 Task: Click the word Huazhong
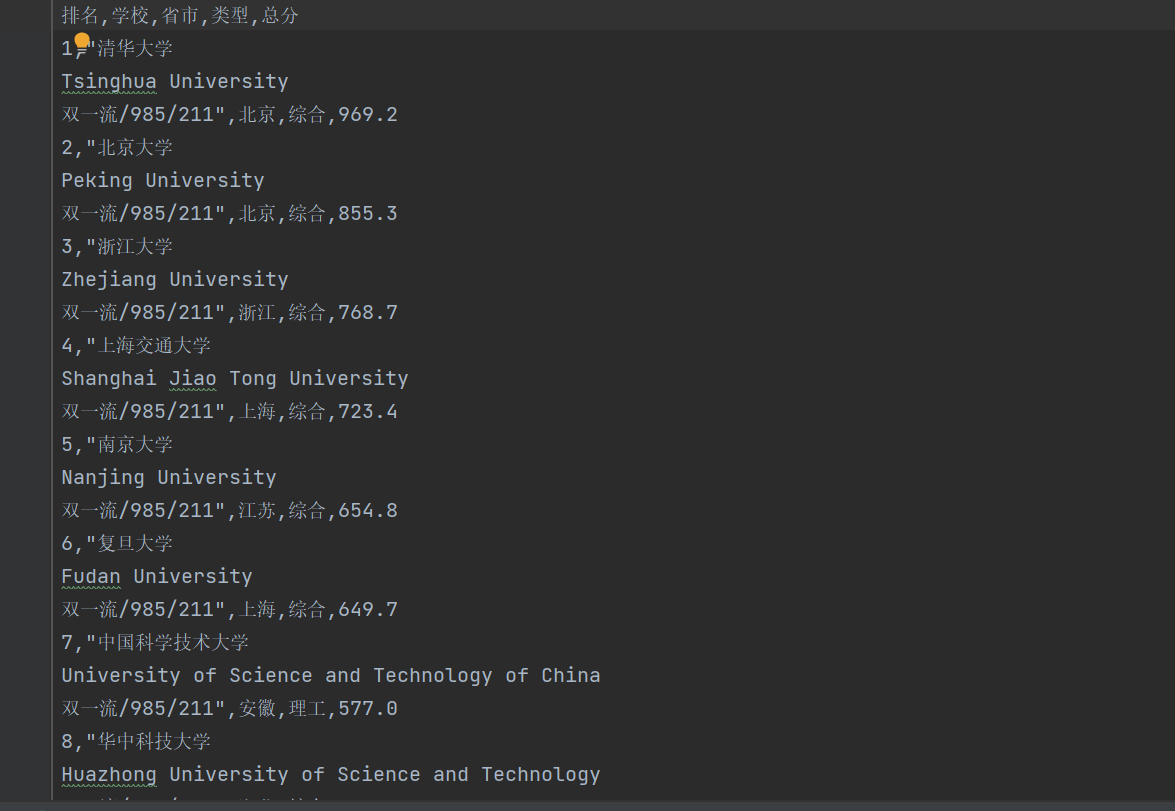point(109,775)
